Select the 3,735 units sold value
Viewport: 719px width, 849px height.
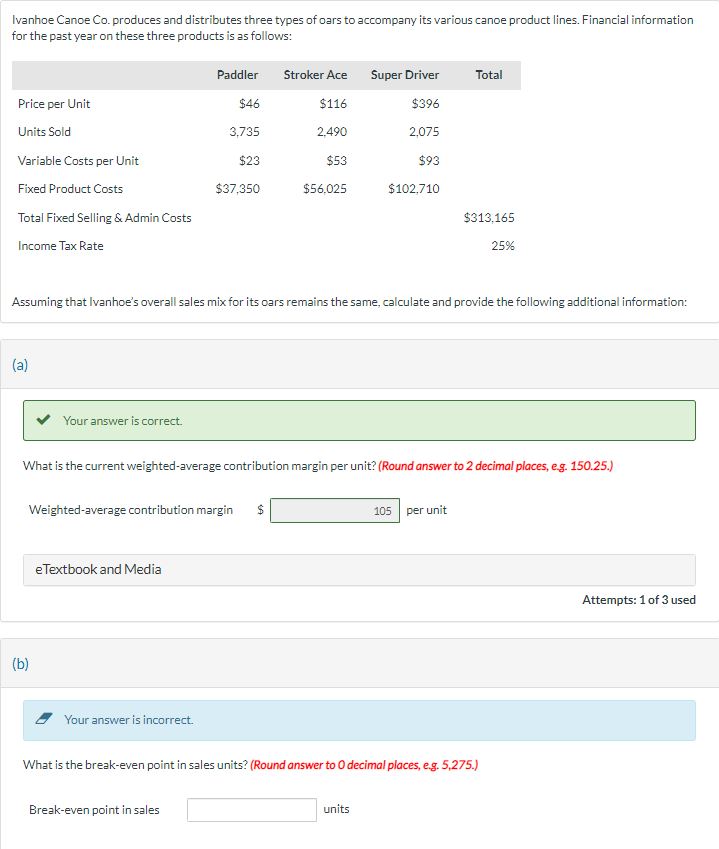click(x=244, y=132)
